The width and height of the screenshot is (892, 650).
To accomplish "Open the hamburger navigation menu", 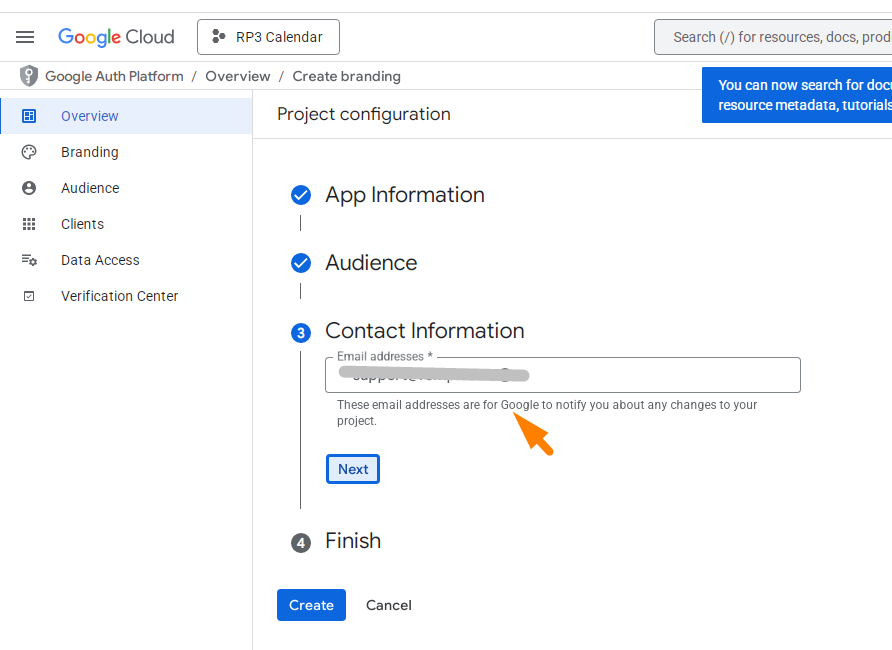I will coord(25,37).
